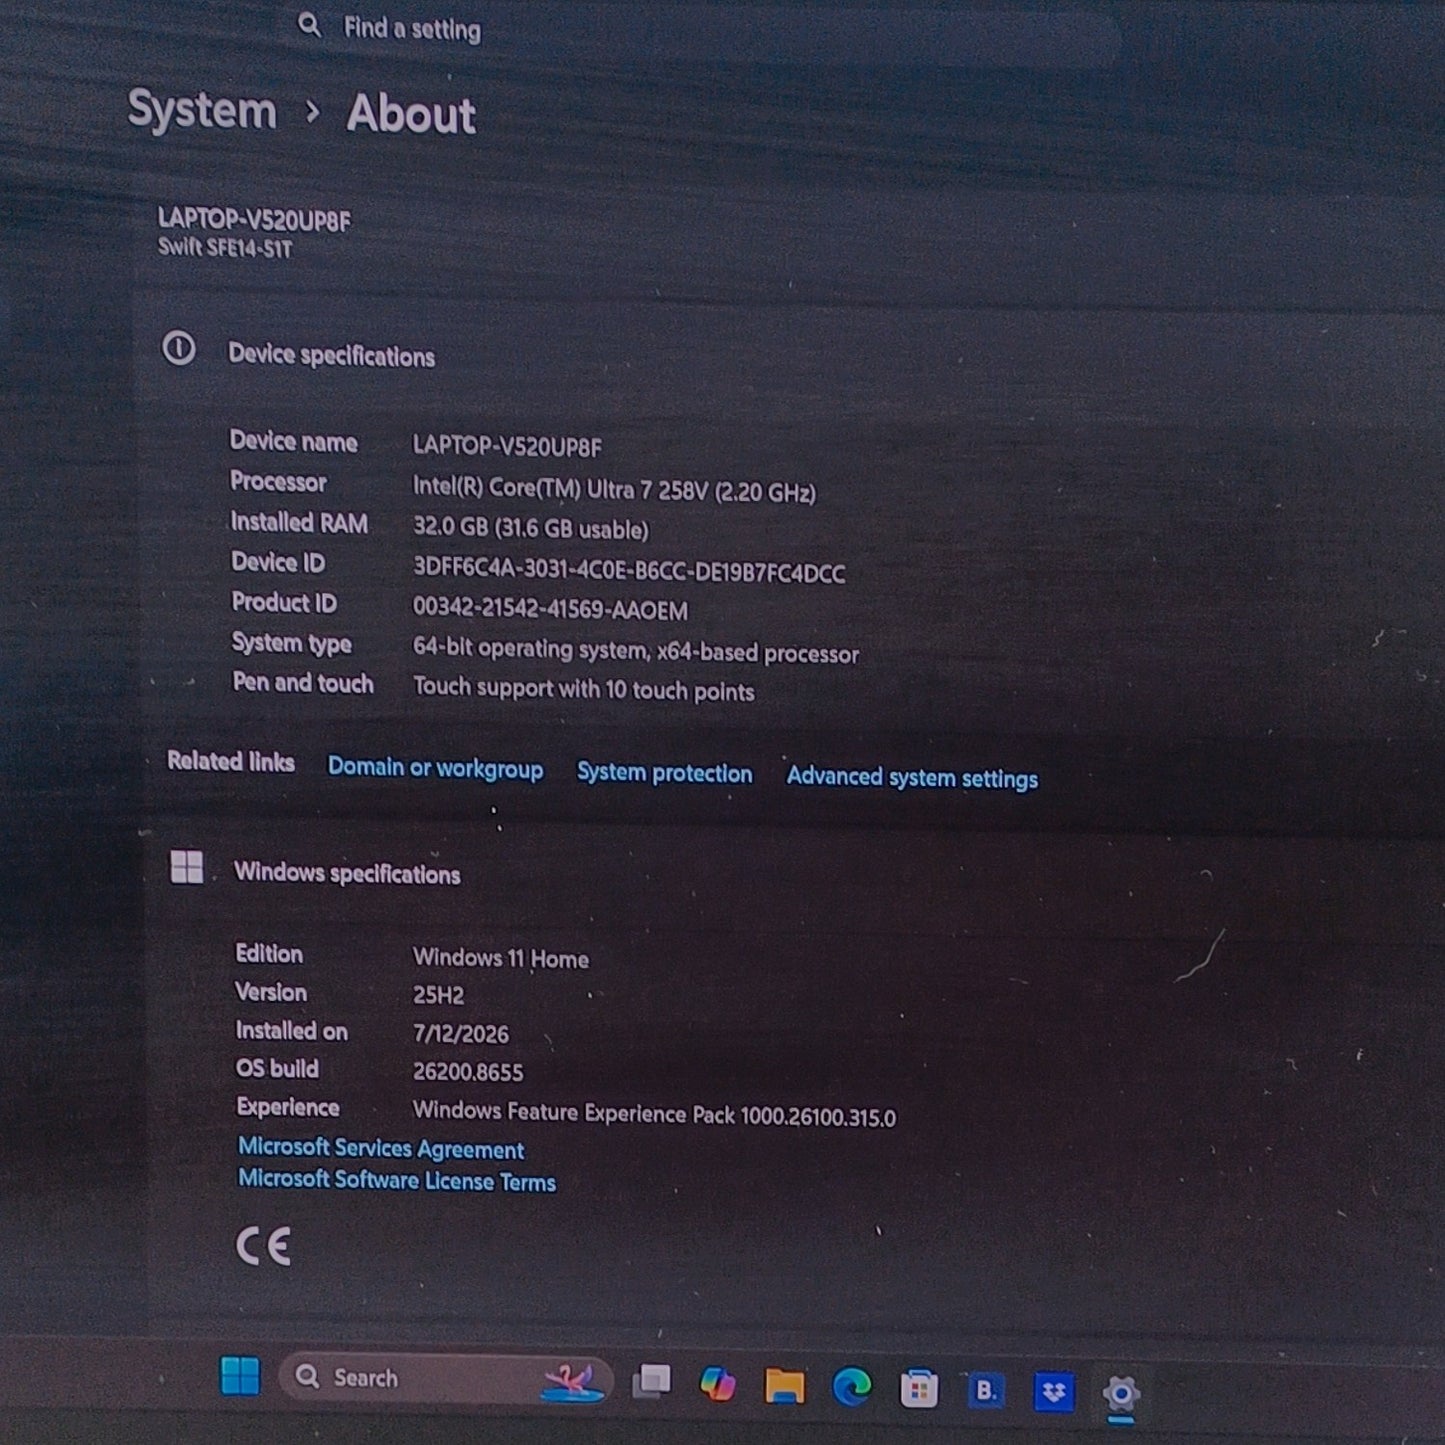
Task: Open Microsoft Store from the taskbar
Action: [x=919, y=1389]
